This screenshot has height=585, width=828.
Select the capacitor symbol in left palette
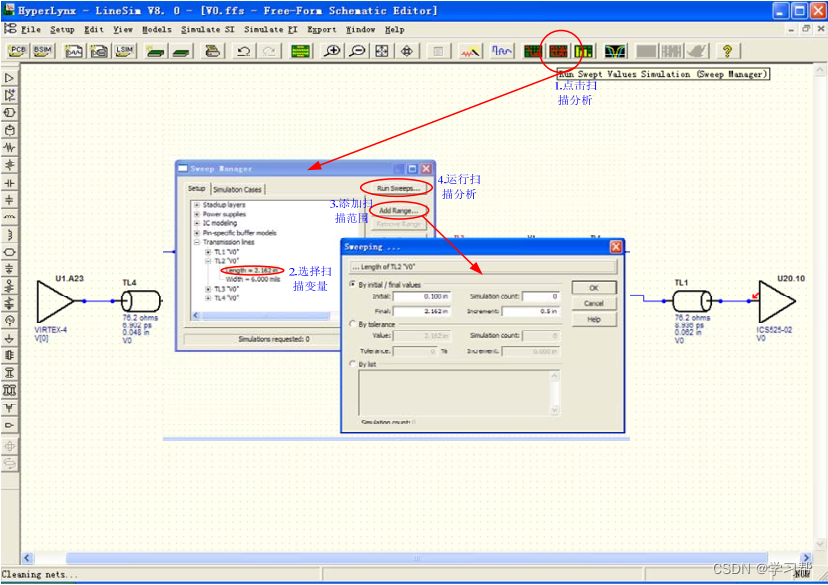pyautogui.click(x=10, y=183)
